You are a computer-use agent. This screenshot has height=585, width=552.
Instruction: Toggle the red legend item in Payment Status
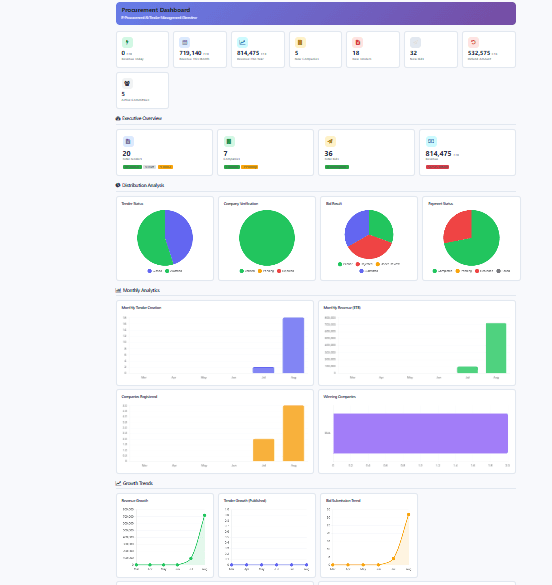[x=484, y=271]
